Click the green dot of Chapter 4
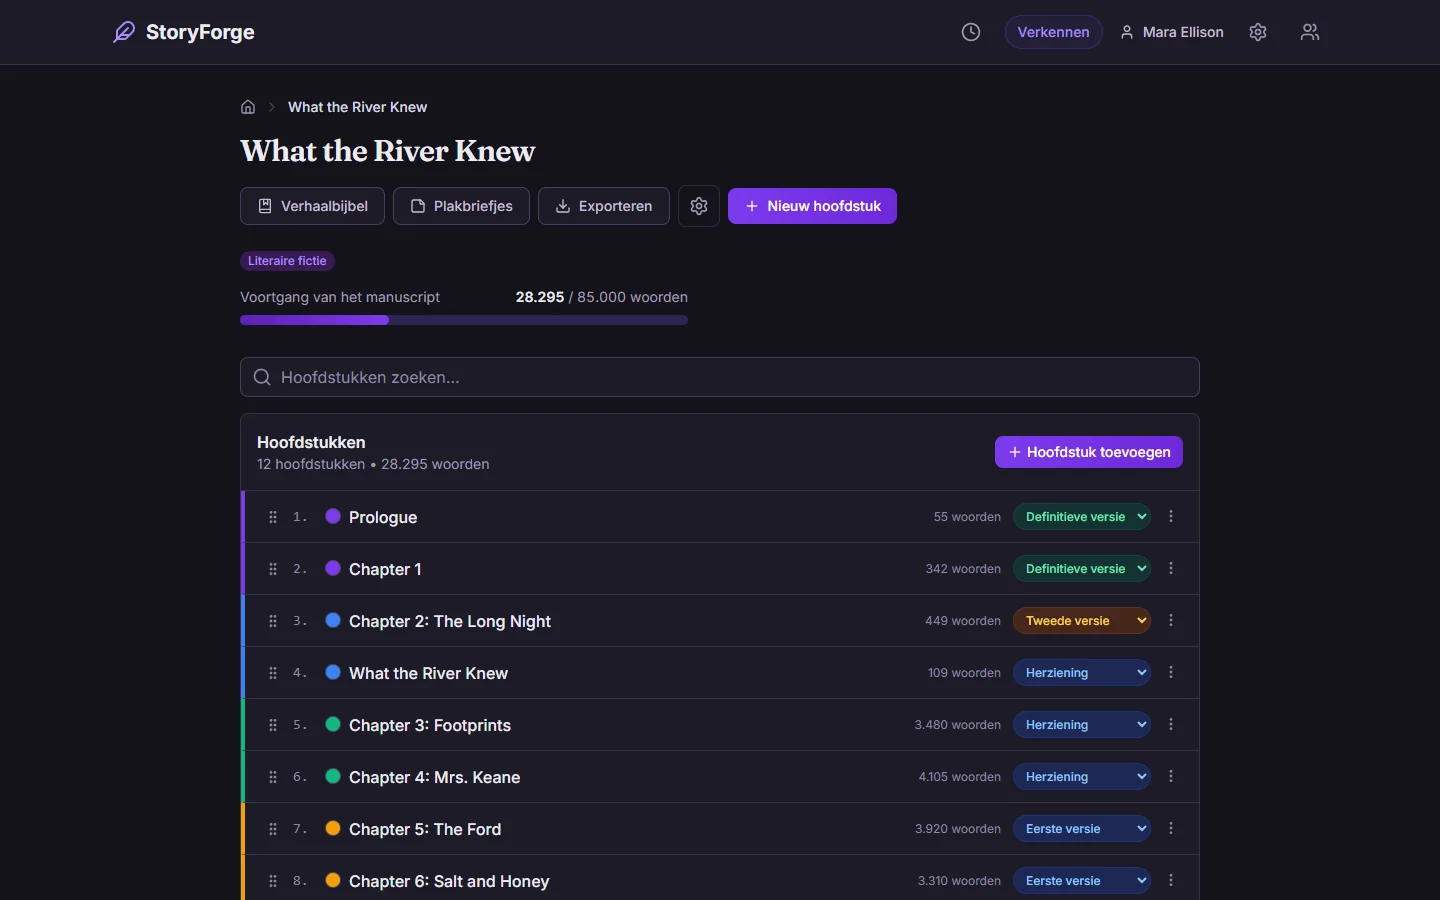 tap(333, 777)
